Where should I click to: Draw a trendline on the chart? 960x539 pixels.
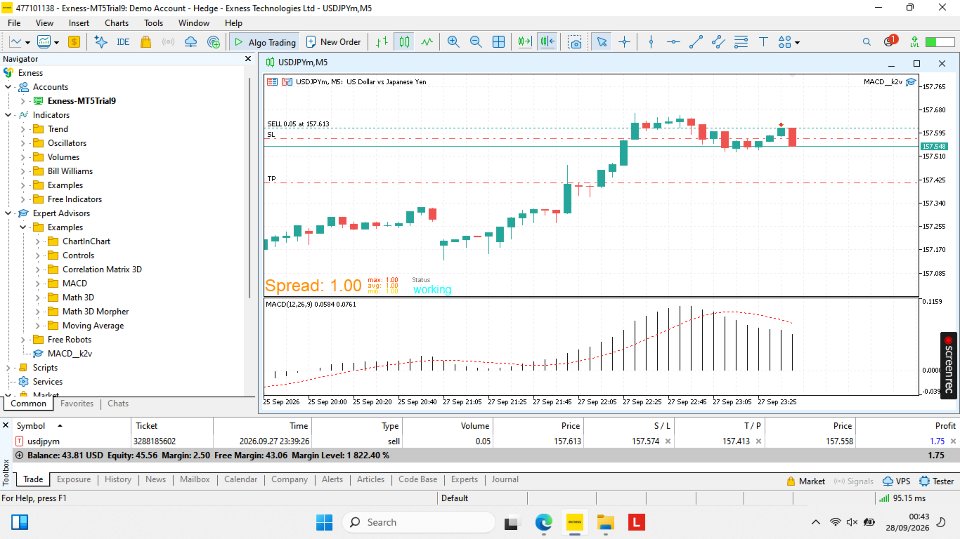click(x=696, y=42)
